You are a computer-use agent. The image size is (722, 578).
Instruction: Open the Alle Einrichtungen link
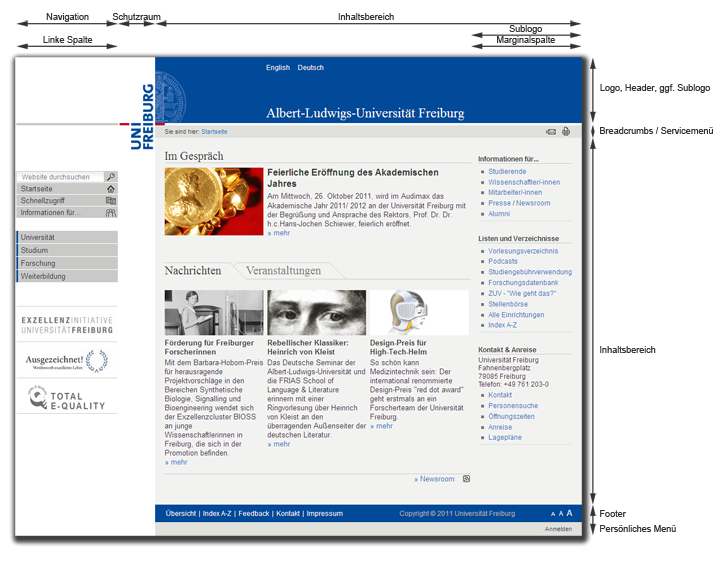(x=516, y=315)
